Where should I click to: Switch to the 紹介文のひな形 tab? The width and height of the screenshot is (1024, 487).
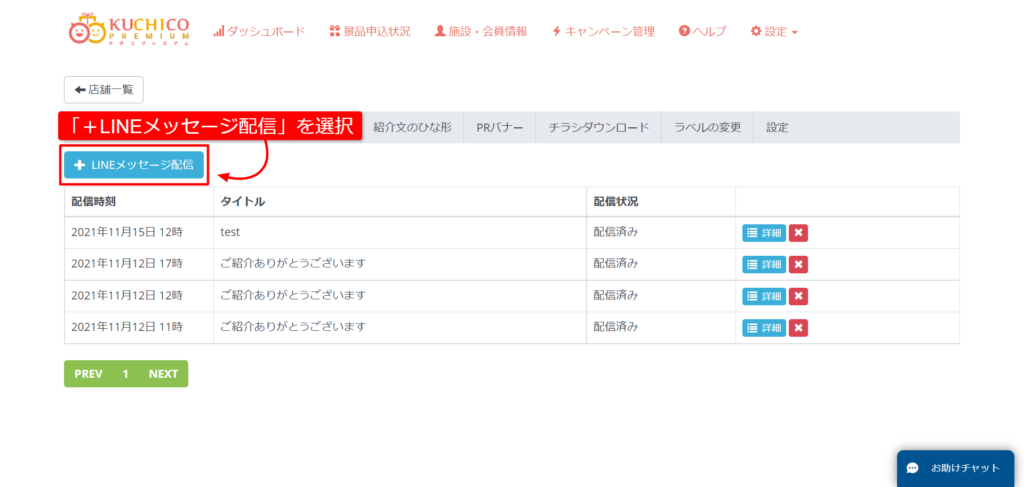(412, 127)
